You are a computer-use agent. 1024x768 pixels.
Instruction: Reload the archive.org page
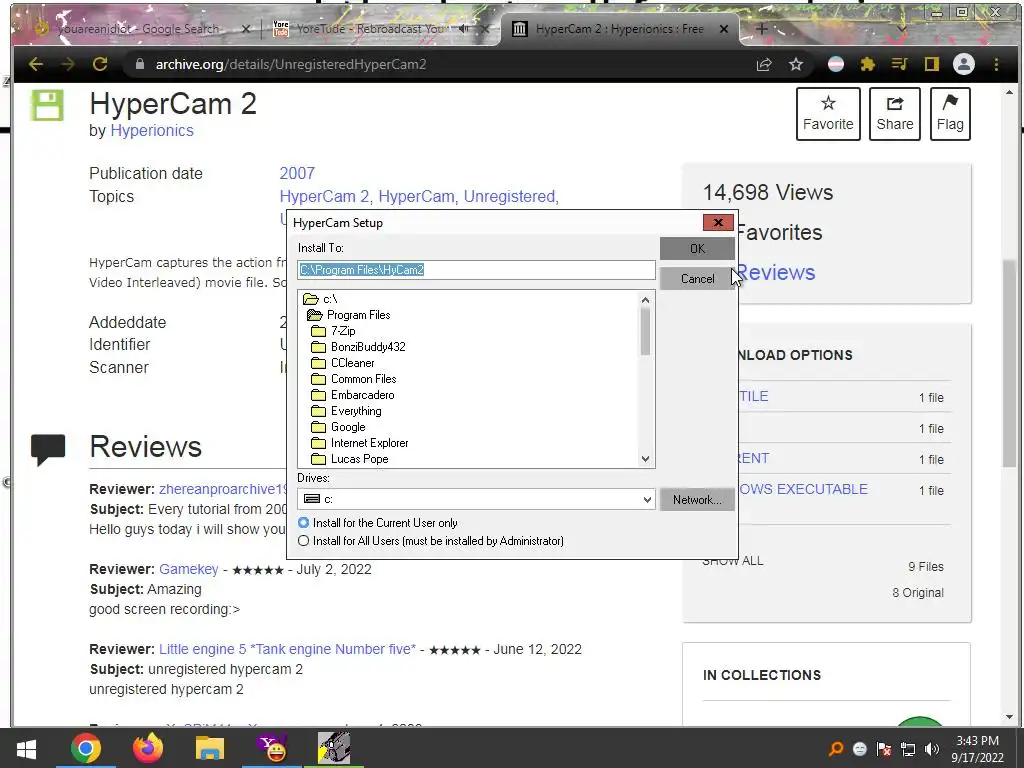pos(100,64)
